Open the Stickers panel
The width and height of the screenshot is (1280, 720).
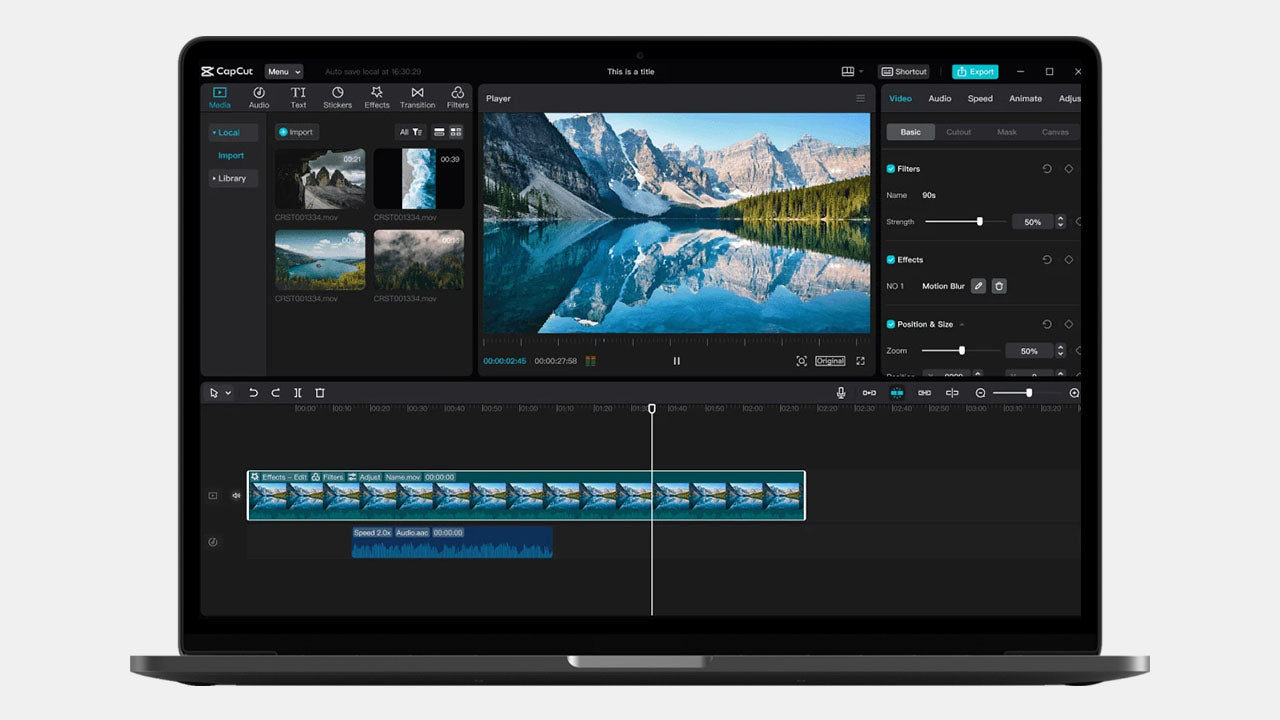point(337,97)
